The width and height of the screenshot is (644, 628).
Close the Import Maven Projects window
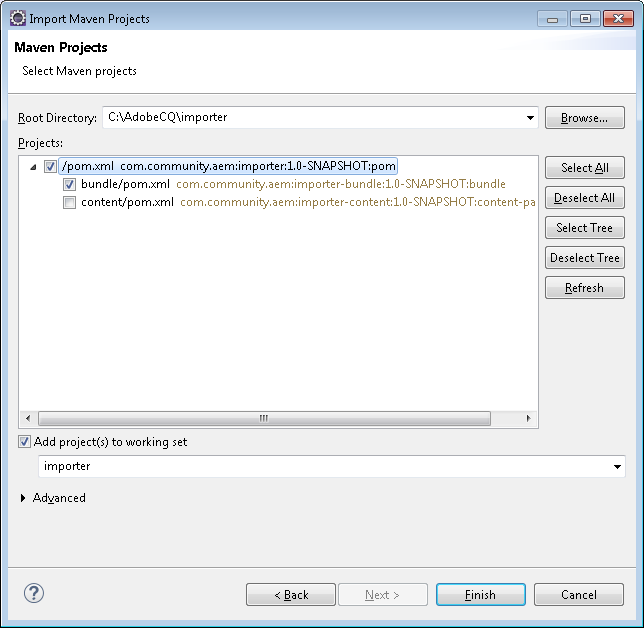click(x=618, y=19)
